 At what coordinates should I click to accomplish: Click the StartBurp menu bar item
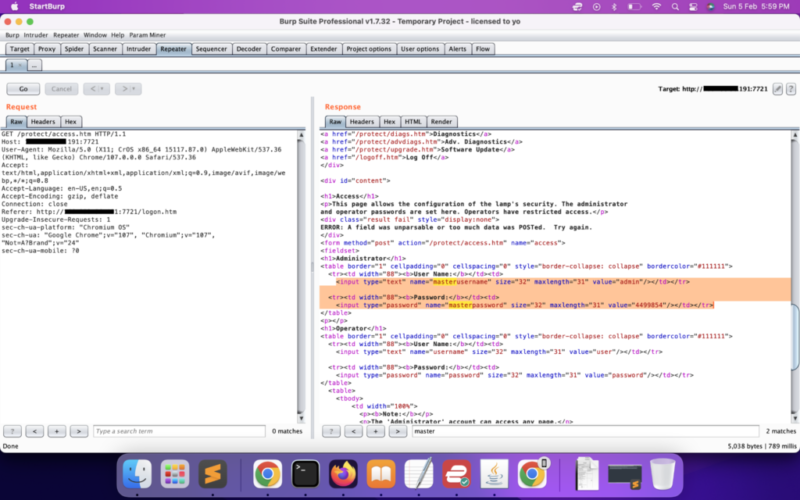[47, 7]
